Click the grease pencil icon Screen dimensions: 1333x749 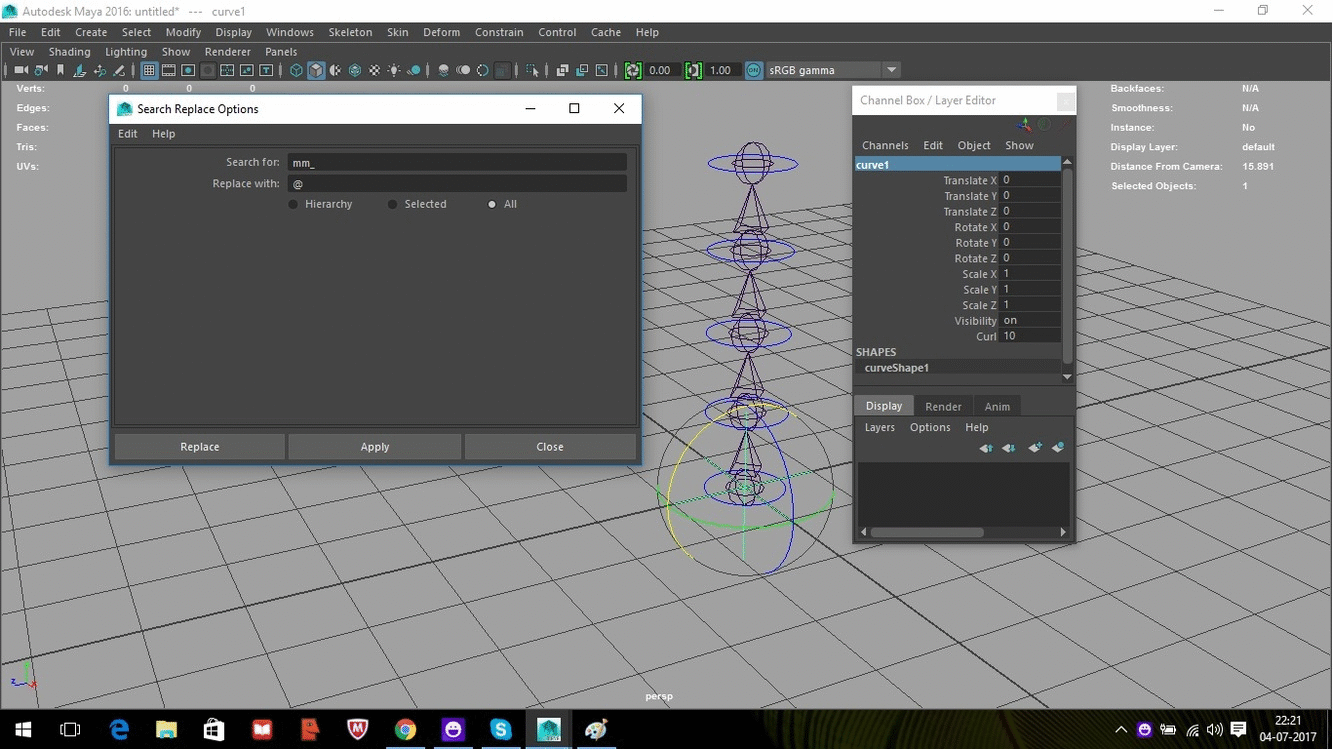click(x=119, y=70)
